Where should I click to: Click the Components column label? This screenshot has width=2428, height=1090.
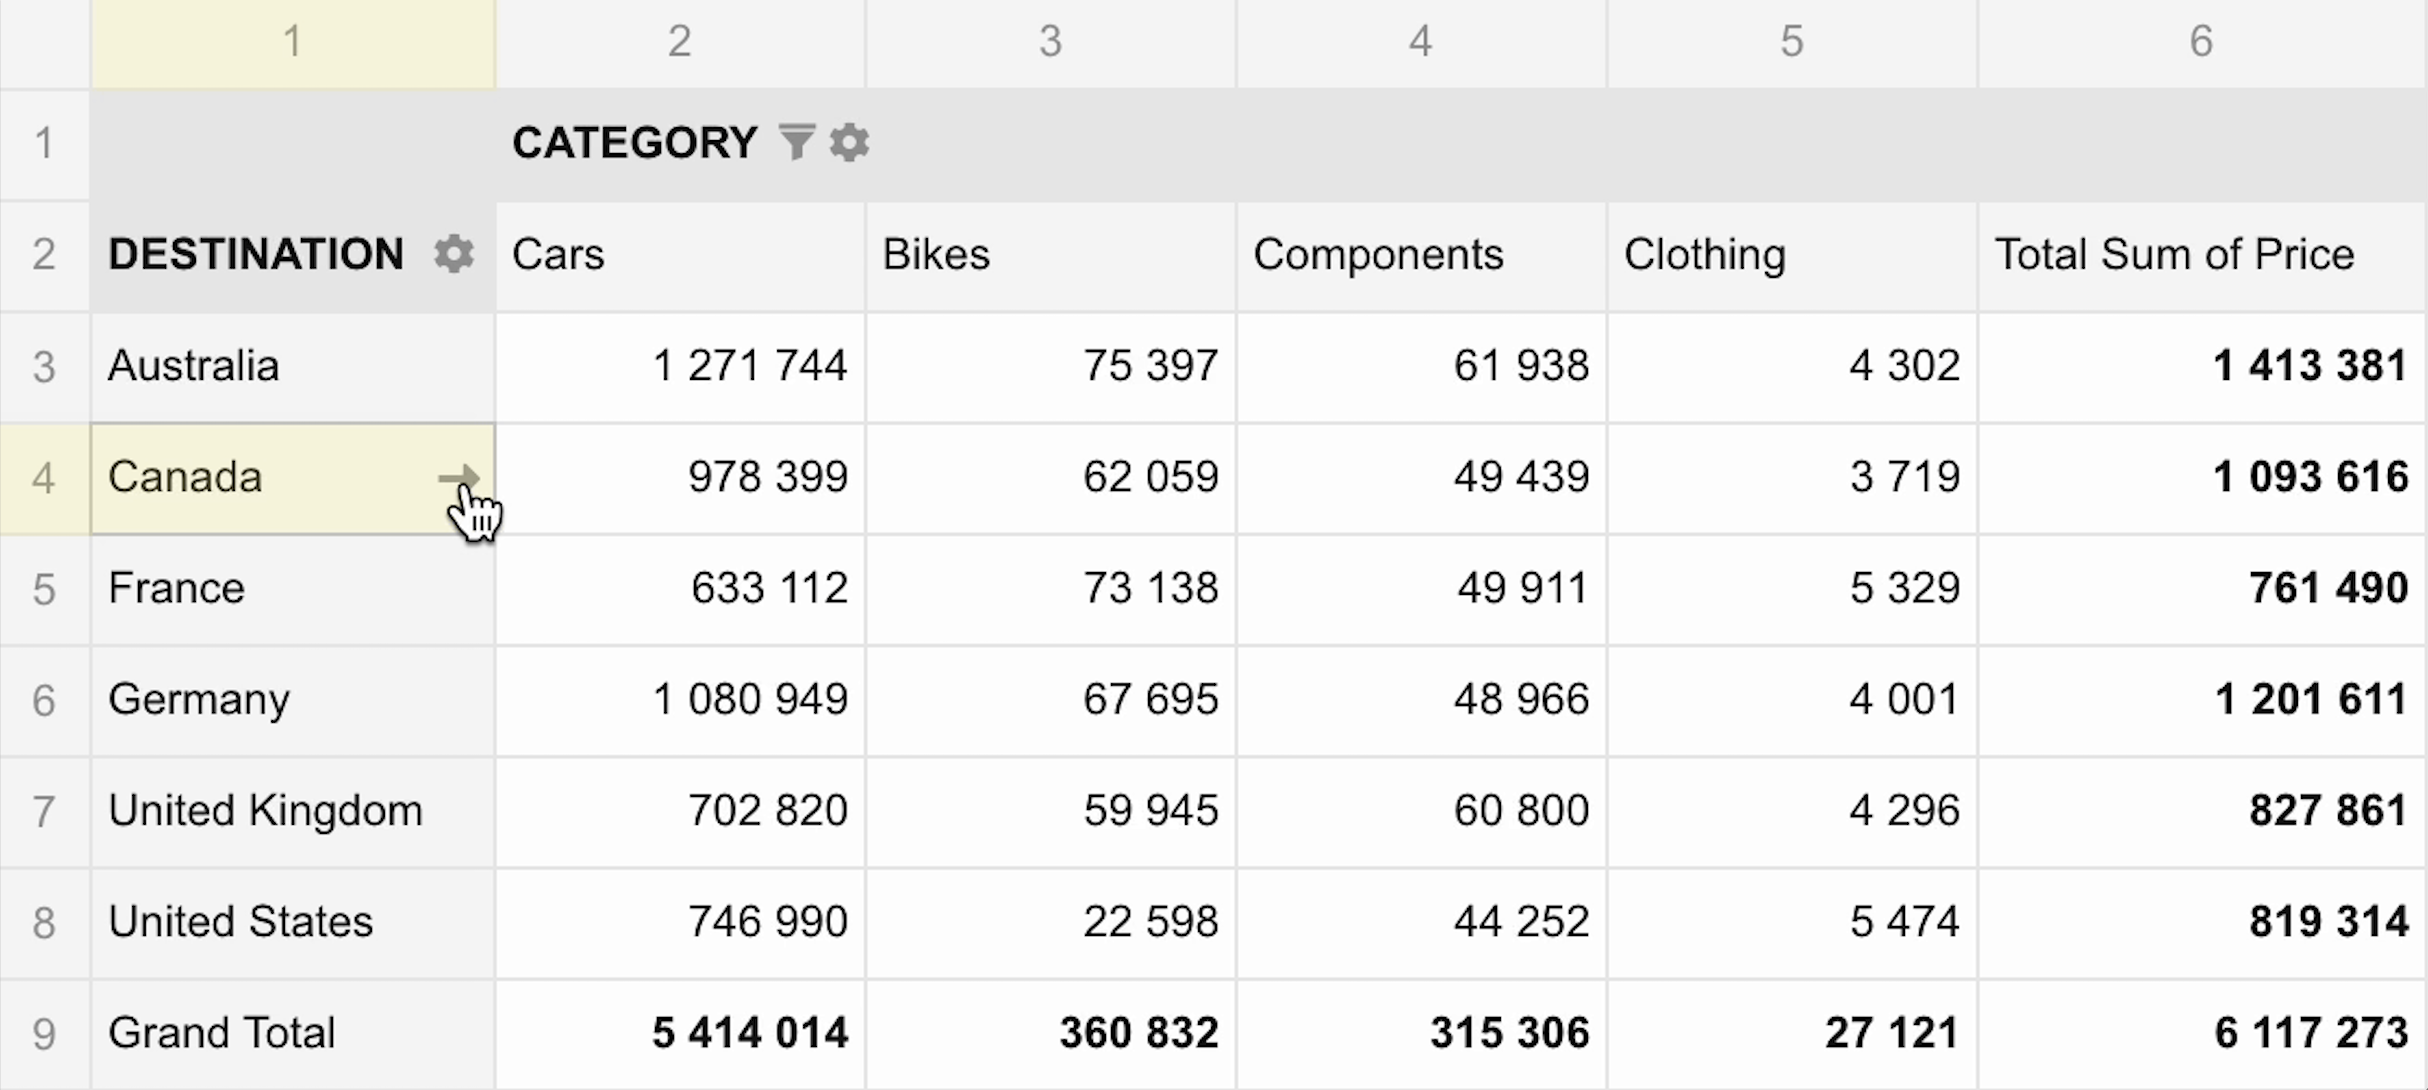pos(1378,254)
